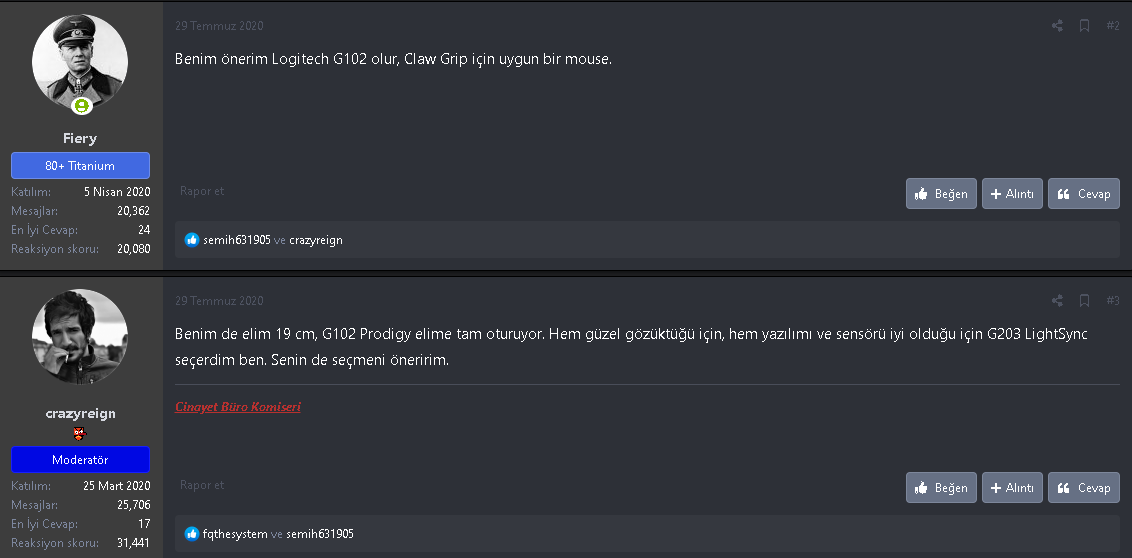The height and width of the screenshot is (558, 1132).
Task: Open crazyreign's avatar picture
Action: (x=80, y=337)
